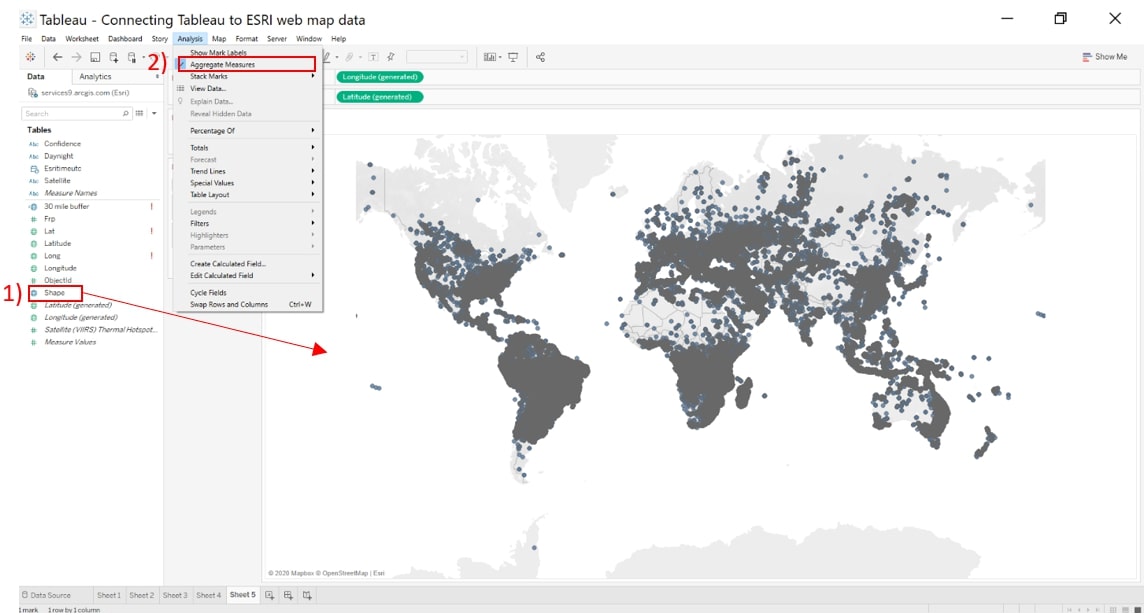
Task: Click the Show Me button
Action: point(1105,57)
